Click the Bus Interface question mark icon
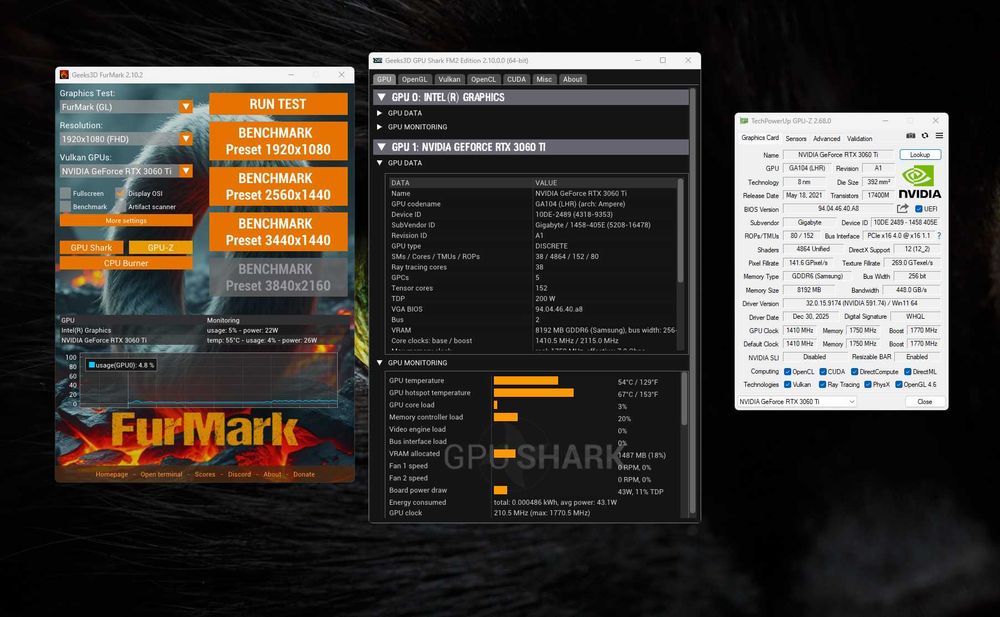Image resolution: width=1000 pixels, height=617 pixels. click(939, 235)
